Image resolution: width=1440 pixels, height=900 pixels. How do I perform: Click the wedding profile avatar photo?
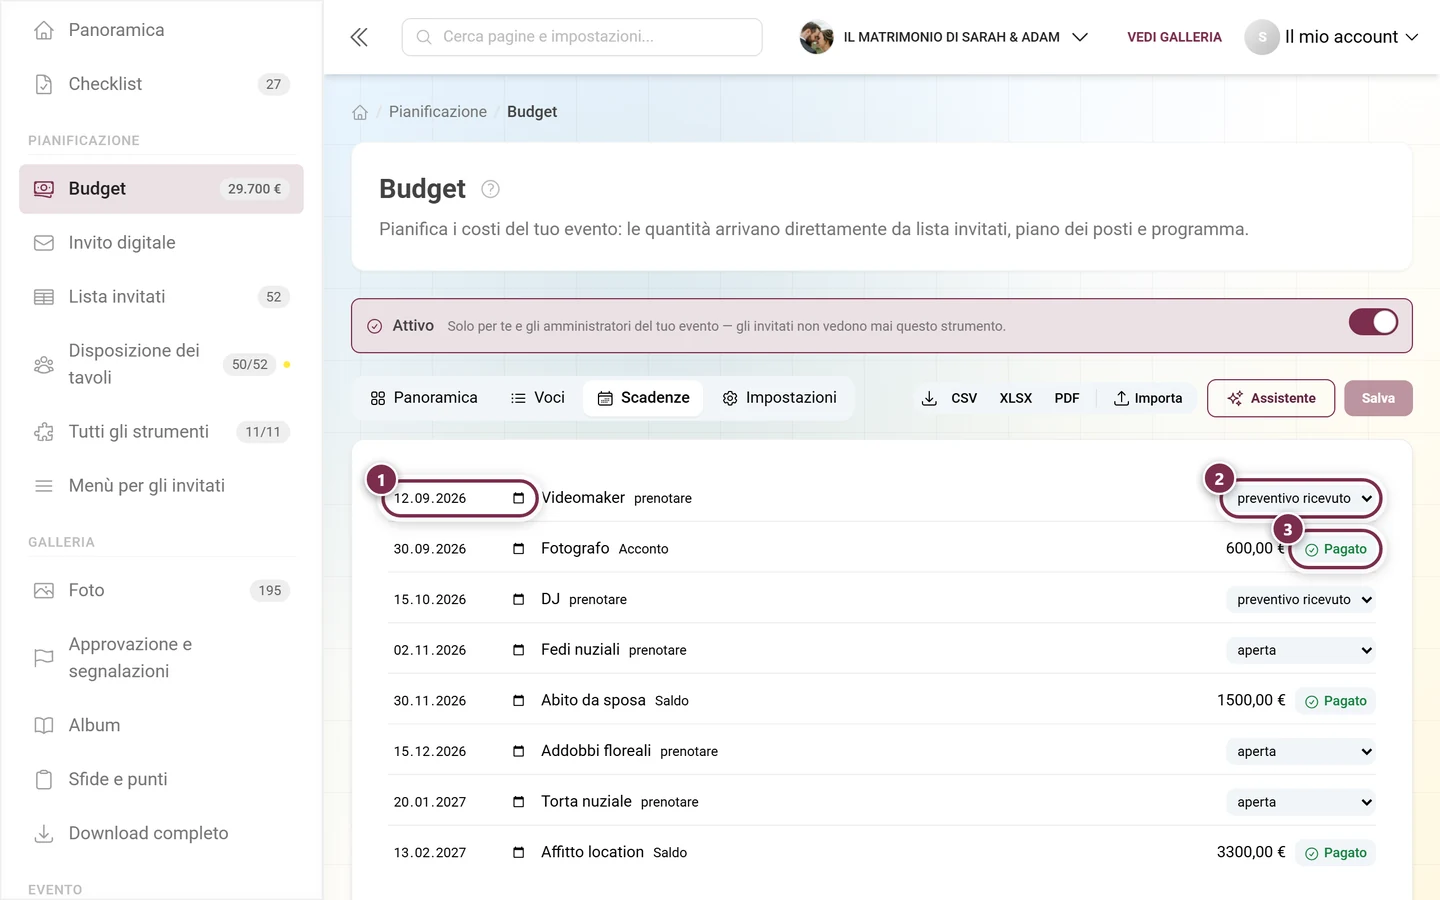click(816, 37)
